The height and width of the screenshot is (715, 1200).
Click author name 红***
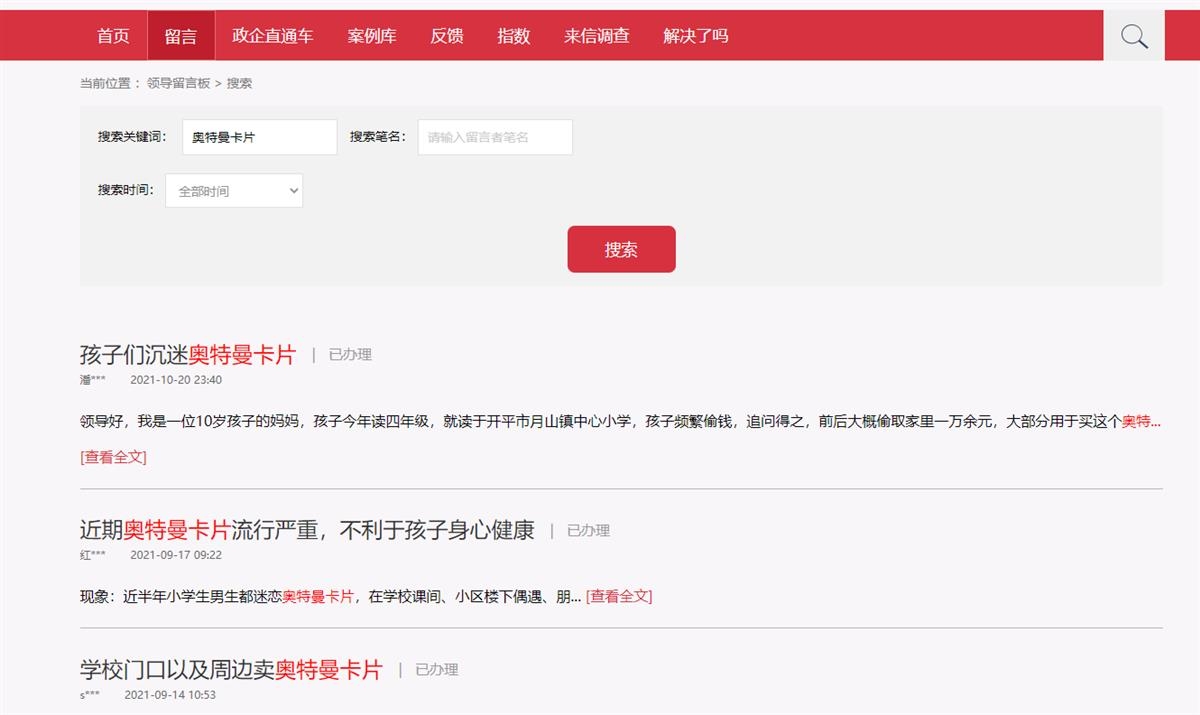click(92, 555)
